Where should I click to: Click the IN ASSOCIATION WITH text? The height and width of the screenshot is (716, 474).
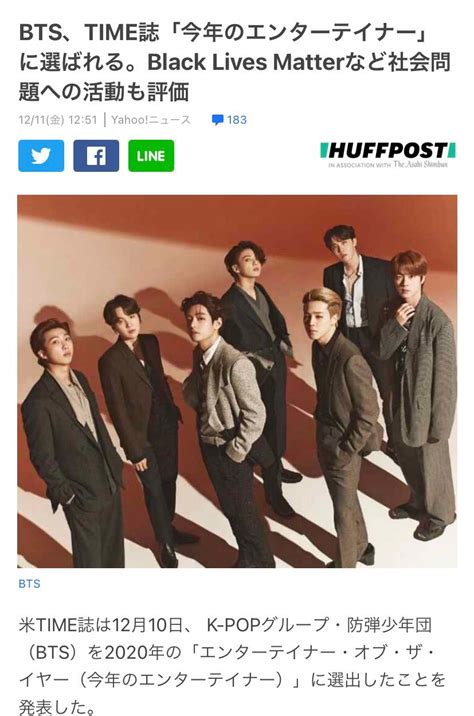point(359,165)
